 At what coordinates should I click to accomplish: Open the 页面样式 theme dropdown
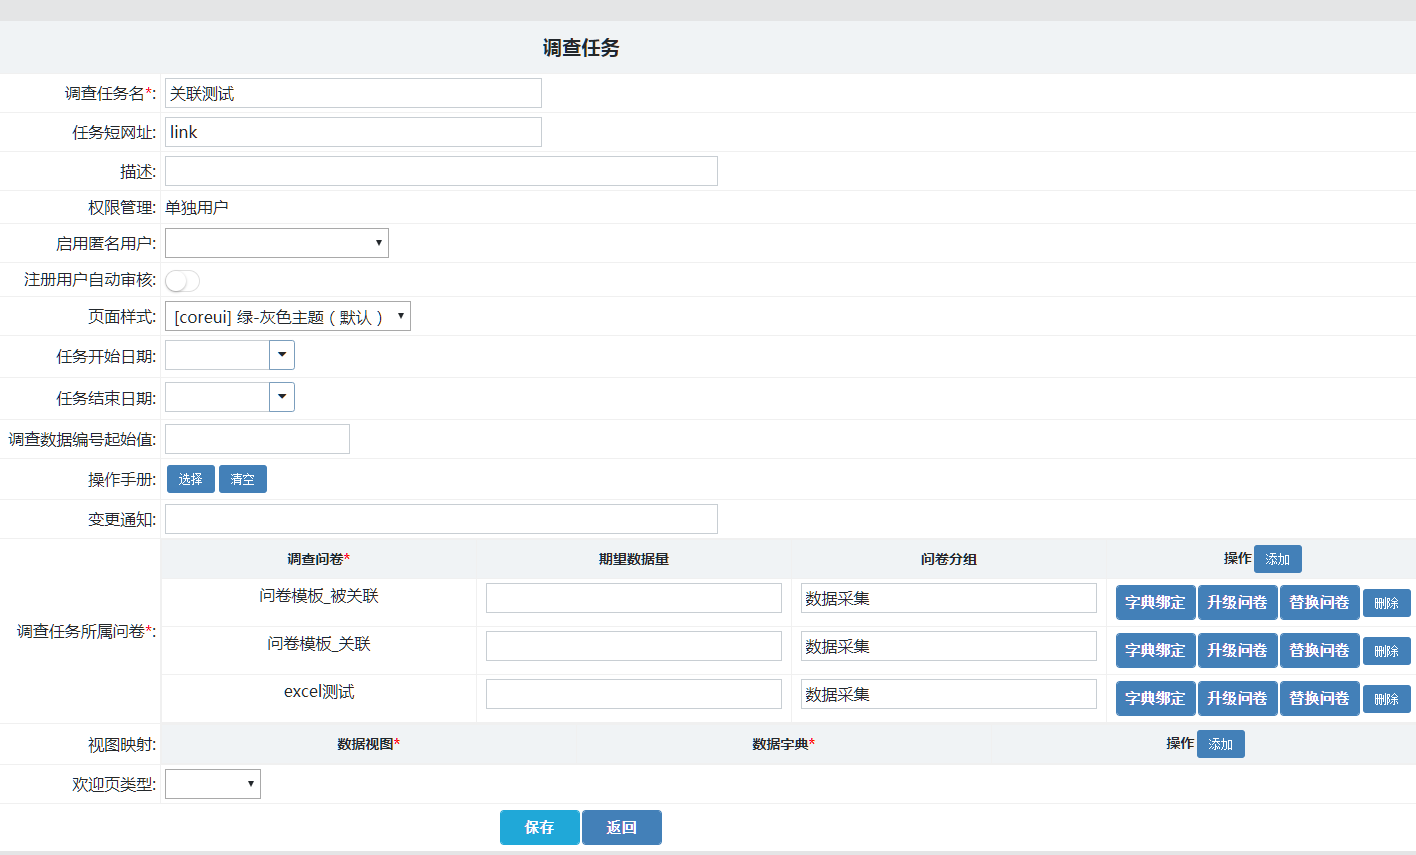point(287,317)
